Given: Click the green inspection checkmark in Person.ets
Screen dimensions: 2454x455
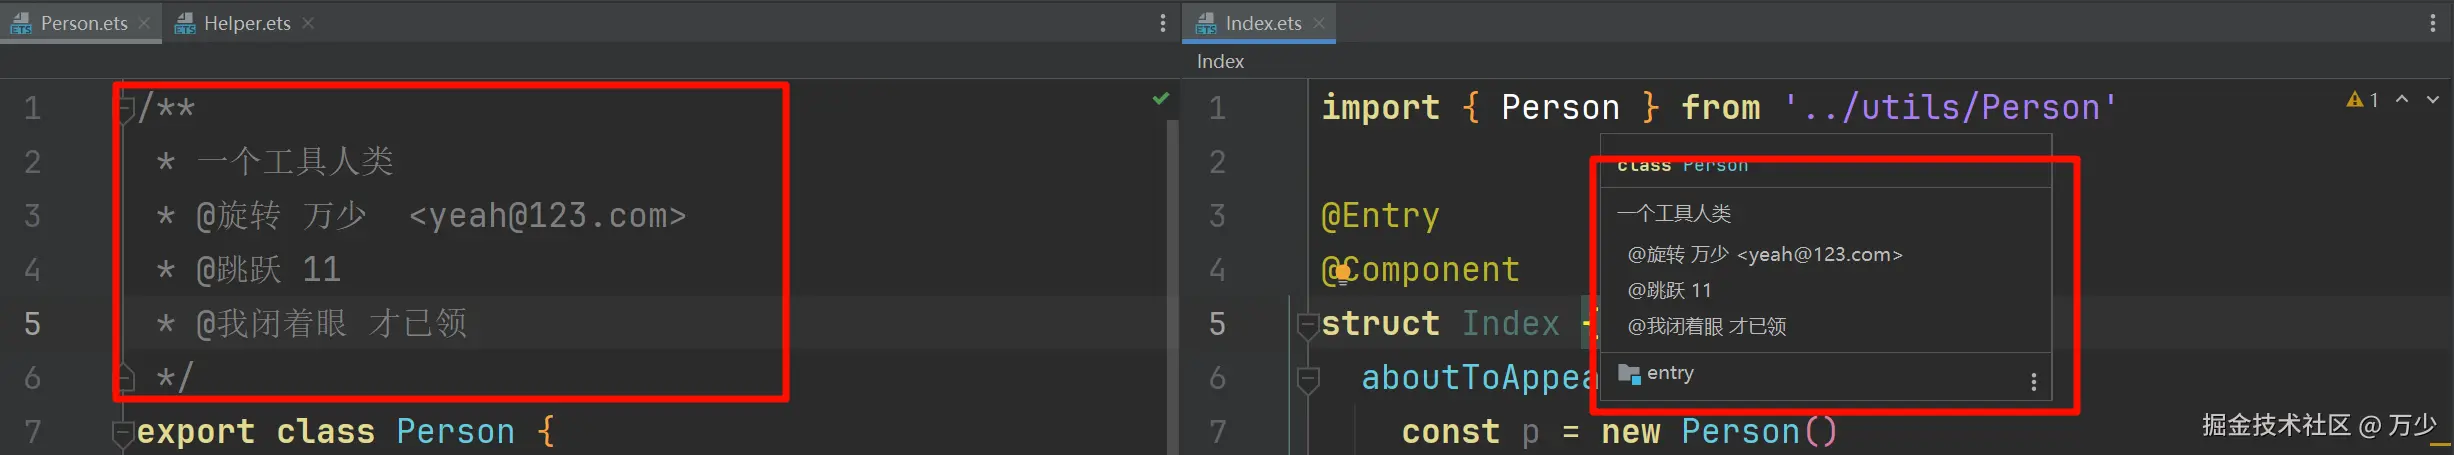Looking at the screenshot, I should tap(1161, 98).
